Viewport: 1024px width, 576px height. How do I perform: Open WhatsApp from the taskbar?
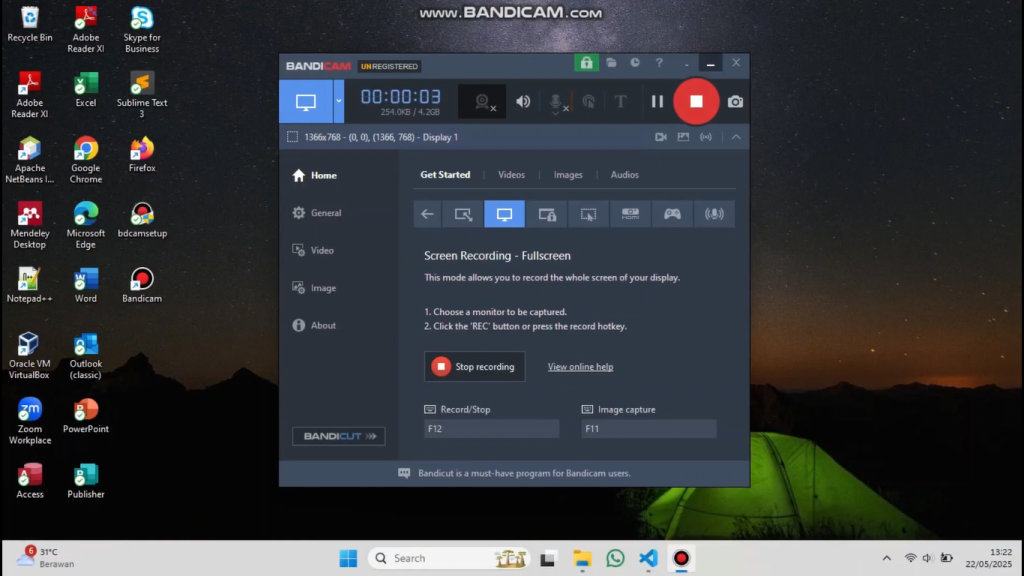tap(615, 558)
